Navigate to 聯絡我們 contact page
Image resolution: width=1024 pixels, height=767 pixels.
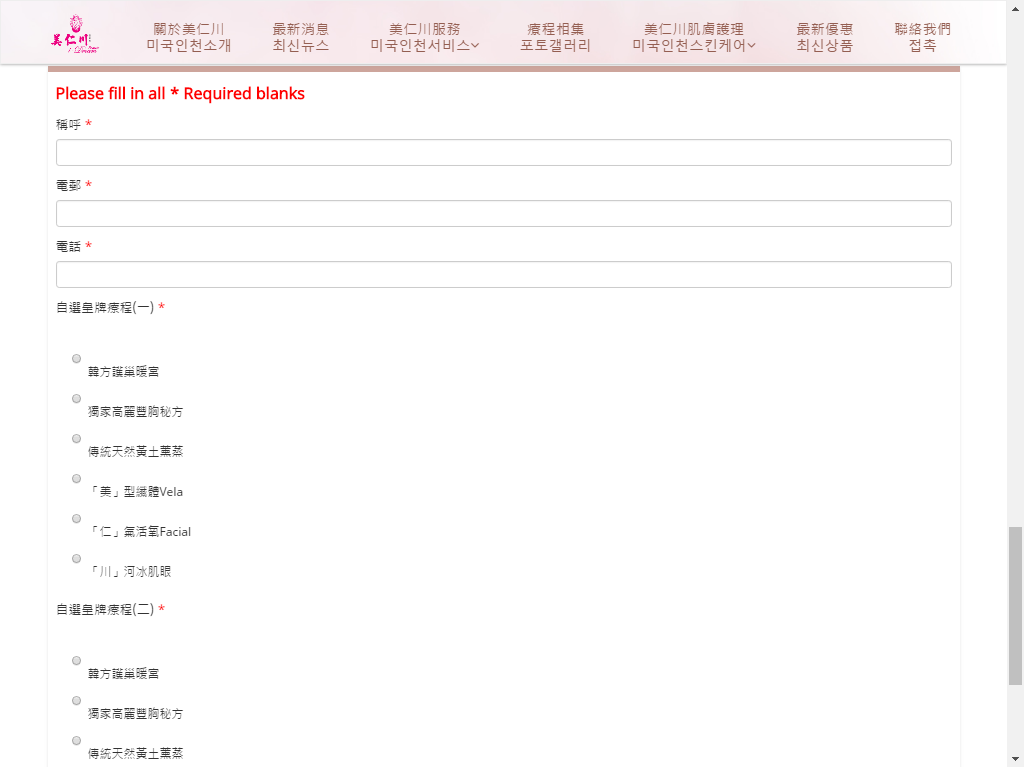922,37
